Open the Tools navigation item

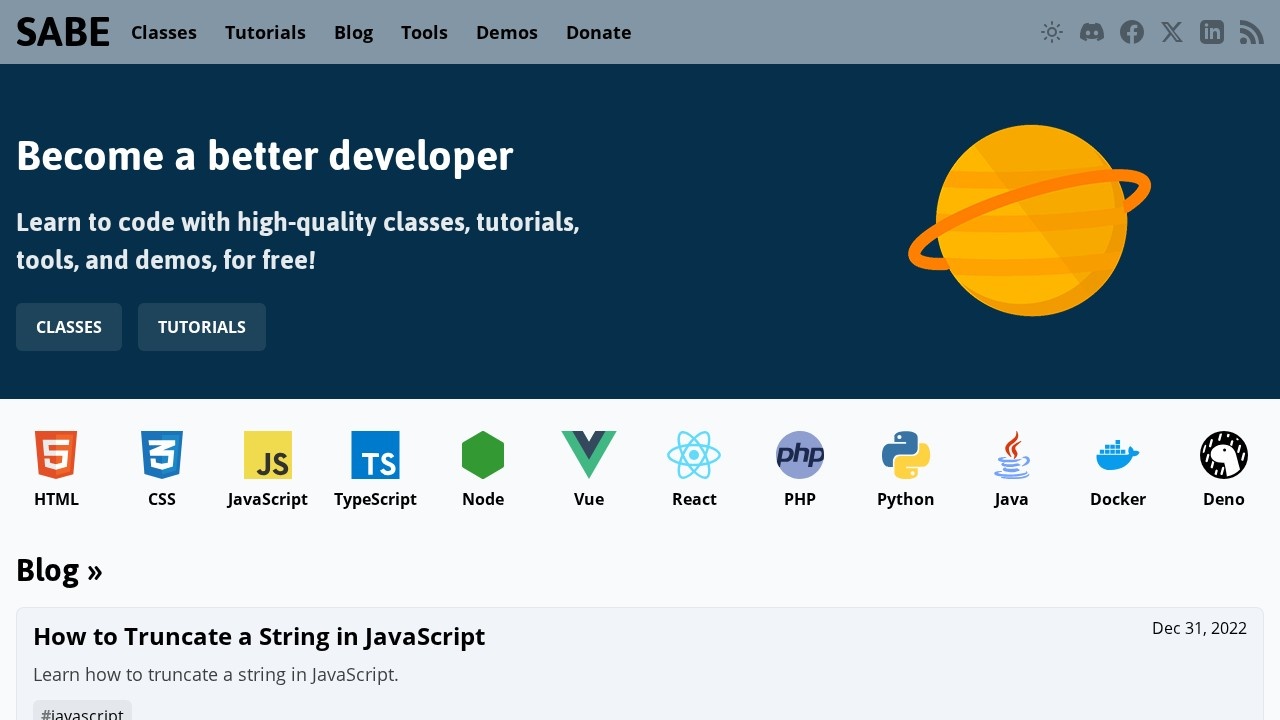coord(424,32)
